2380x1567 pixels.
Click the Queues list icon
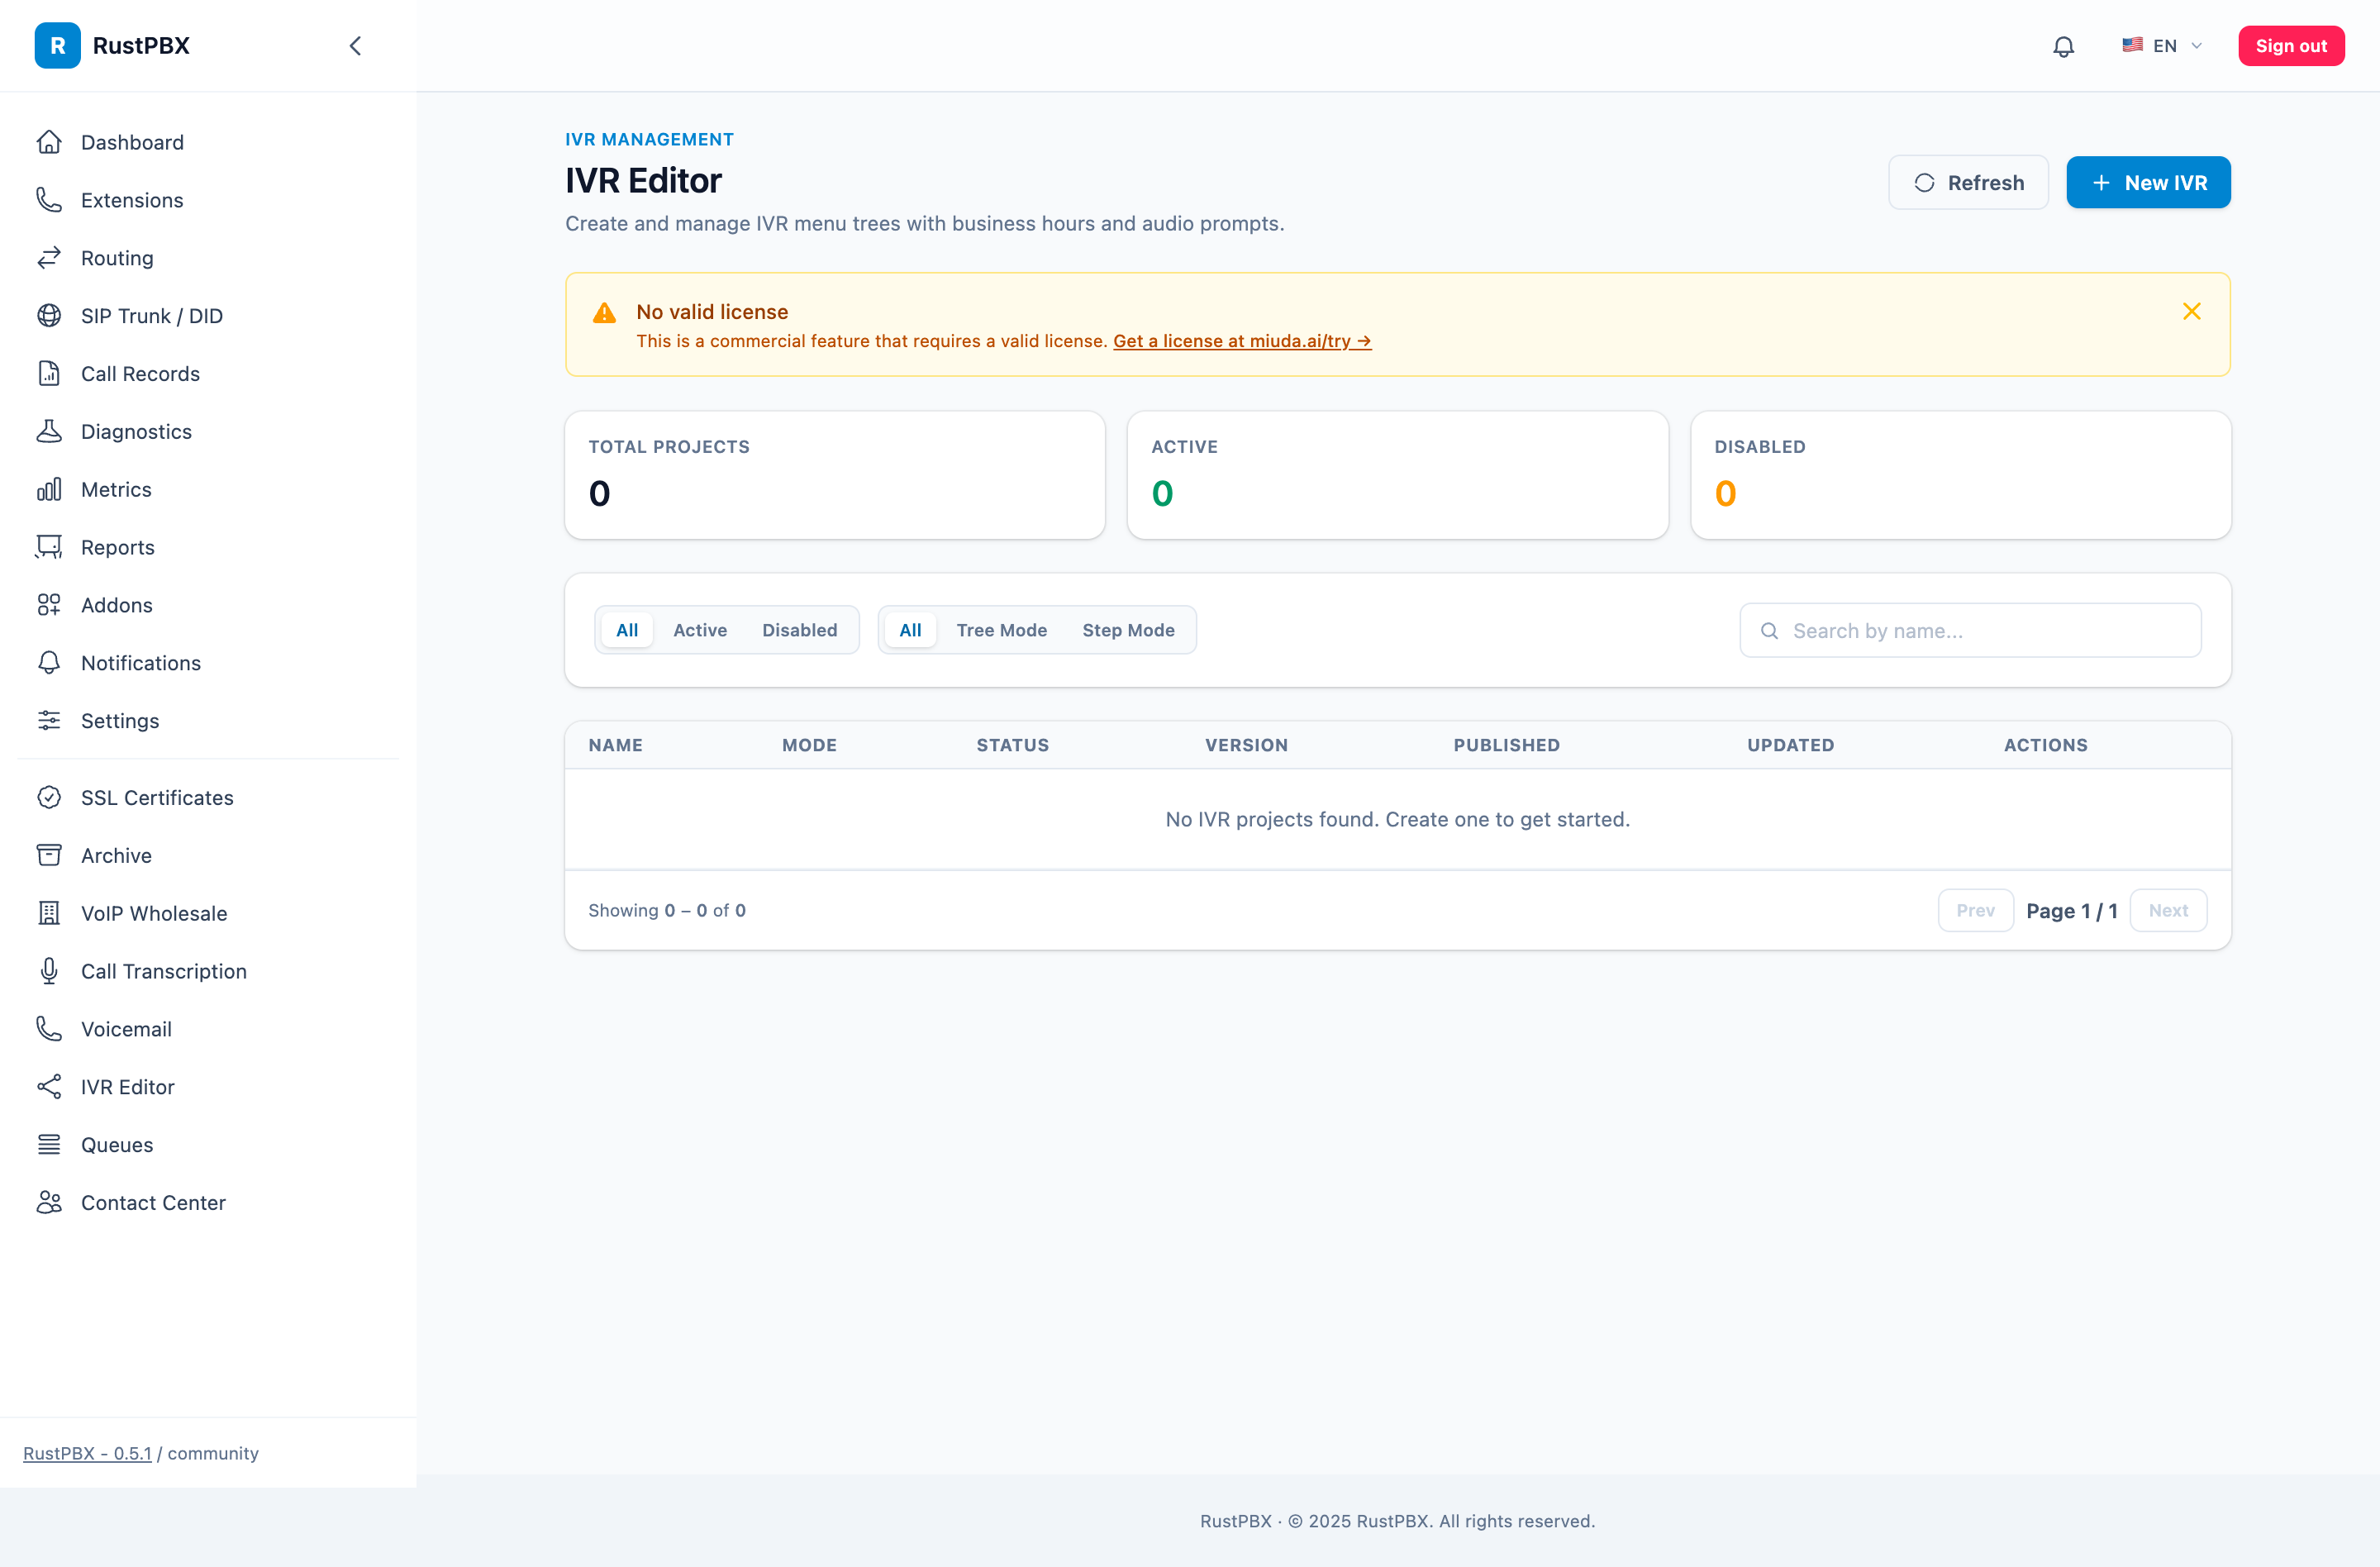point(49,1145)
